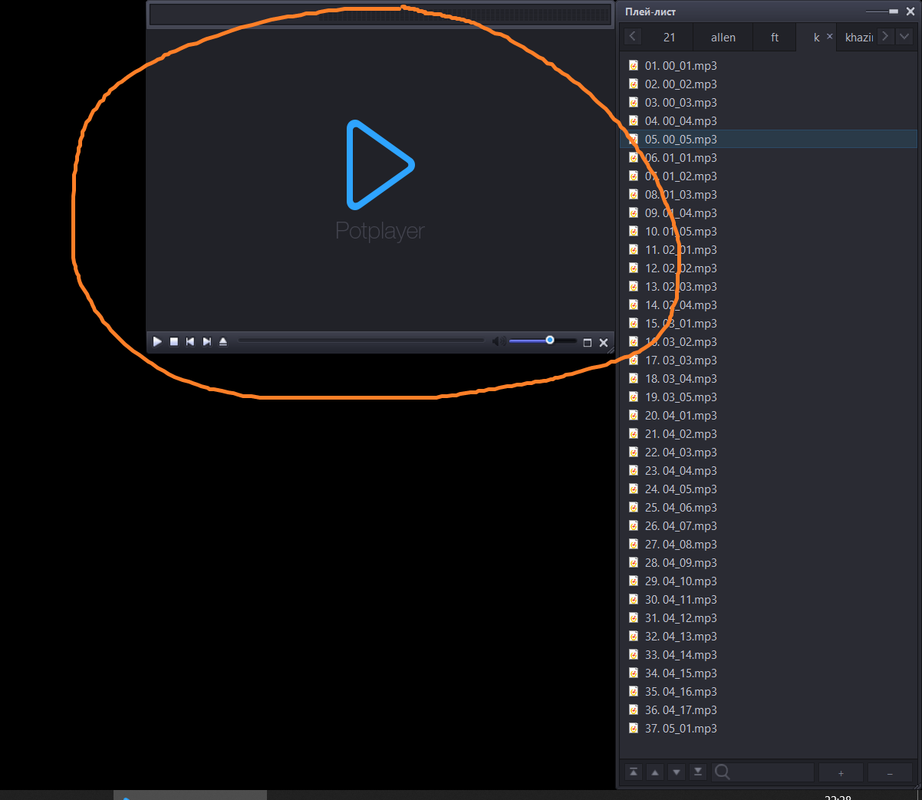The width and height of the screenshot is (922, 800).
Task: Close the player with the X icon
Action: [603, 343]
